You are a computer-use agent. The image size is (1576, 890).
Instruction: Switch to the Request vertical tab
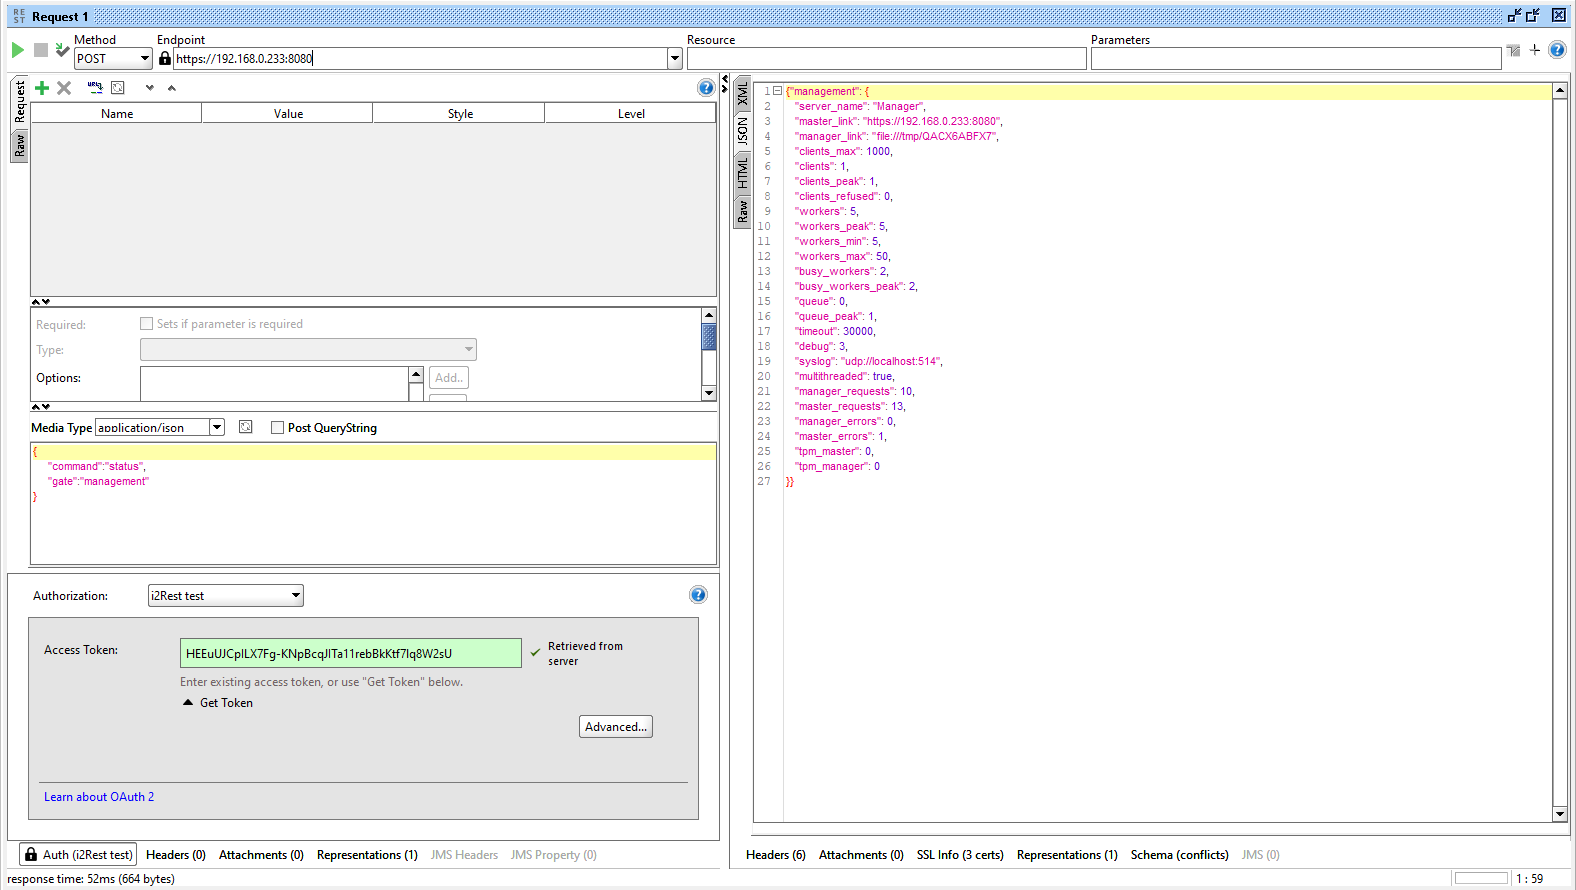tap(19, 103)
